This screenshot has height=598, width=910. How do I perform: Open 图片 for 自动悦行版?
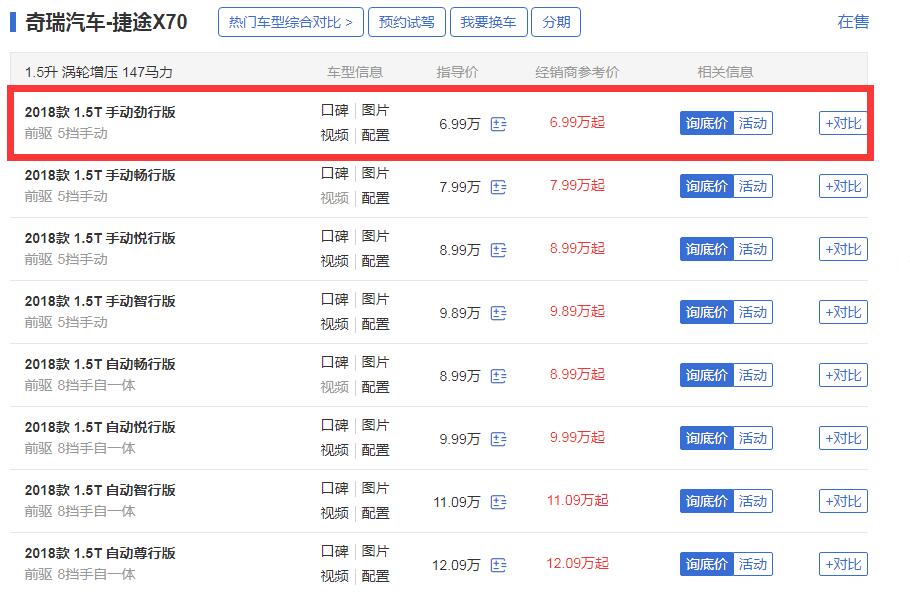pos(375,426)
